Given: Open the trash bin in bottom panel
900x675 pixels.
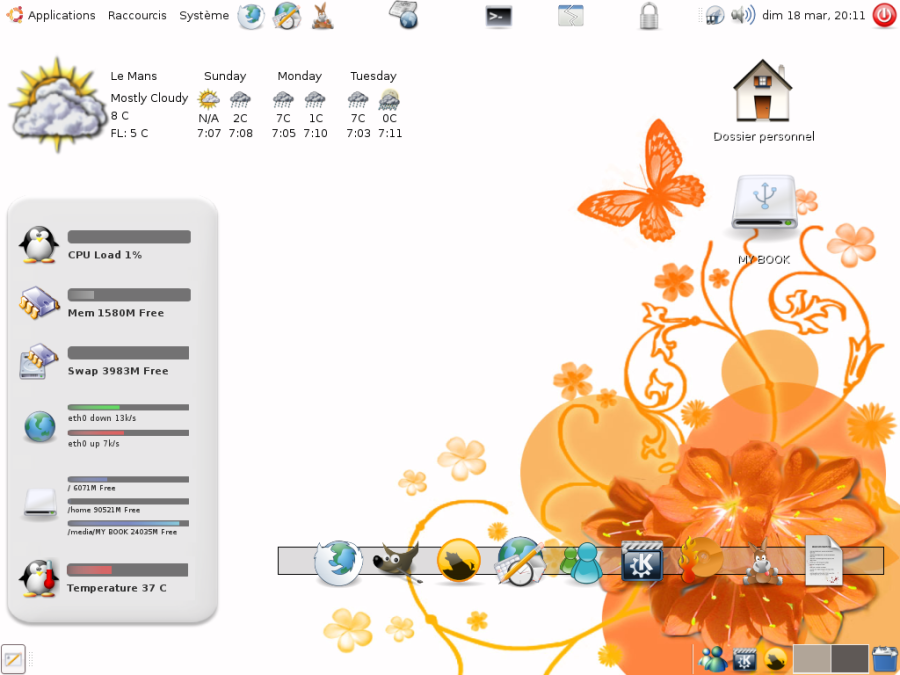Looking at the screenshot, I should [886, 660].
